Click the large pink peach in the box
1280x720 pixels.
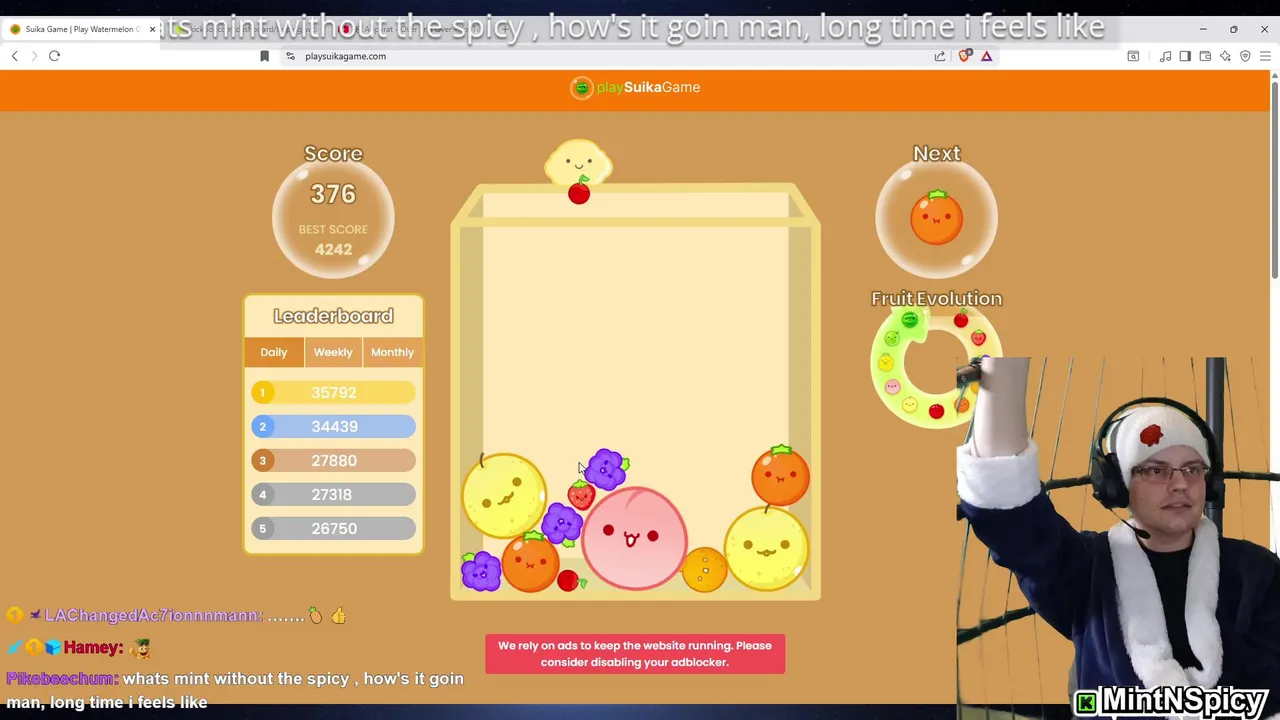634,539
